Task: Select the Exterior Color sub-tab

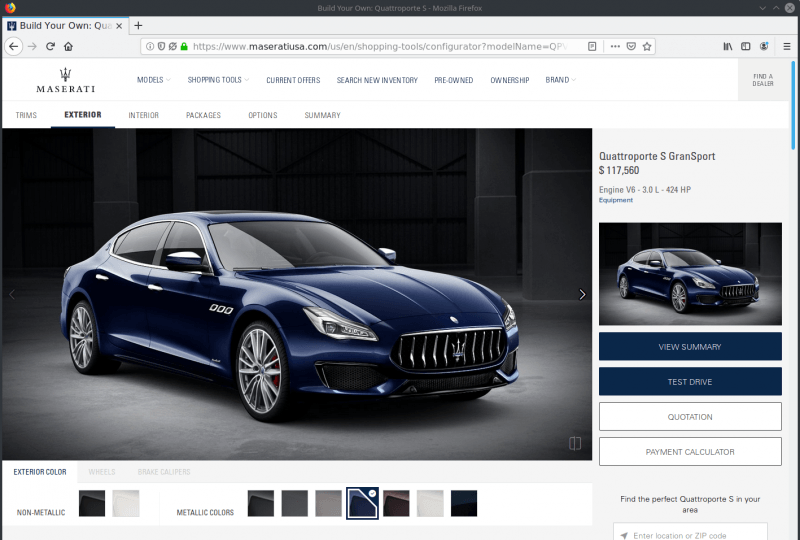Action: [x=40, y=472]
